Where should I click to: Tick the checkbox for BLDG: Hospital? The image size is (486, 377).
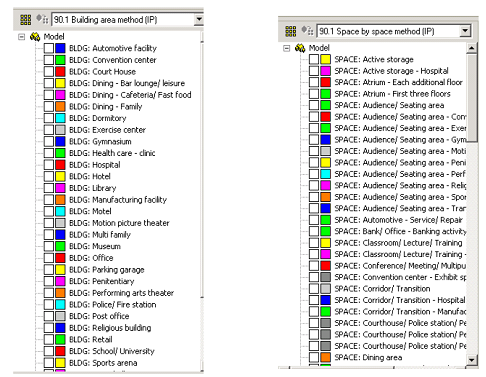pyautogui.click(x=49, y=165)
